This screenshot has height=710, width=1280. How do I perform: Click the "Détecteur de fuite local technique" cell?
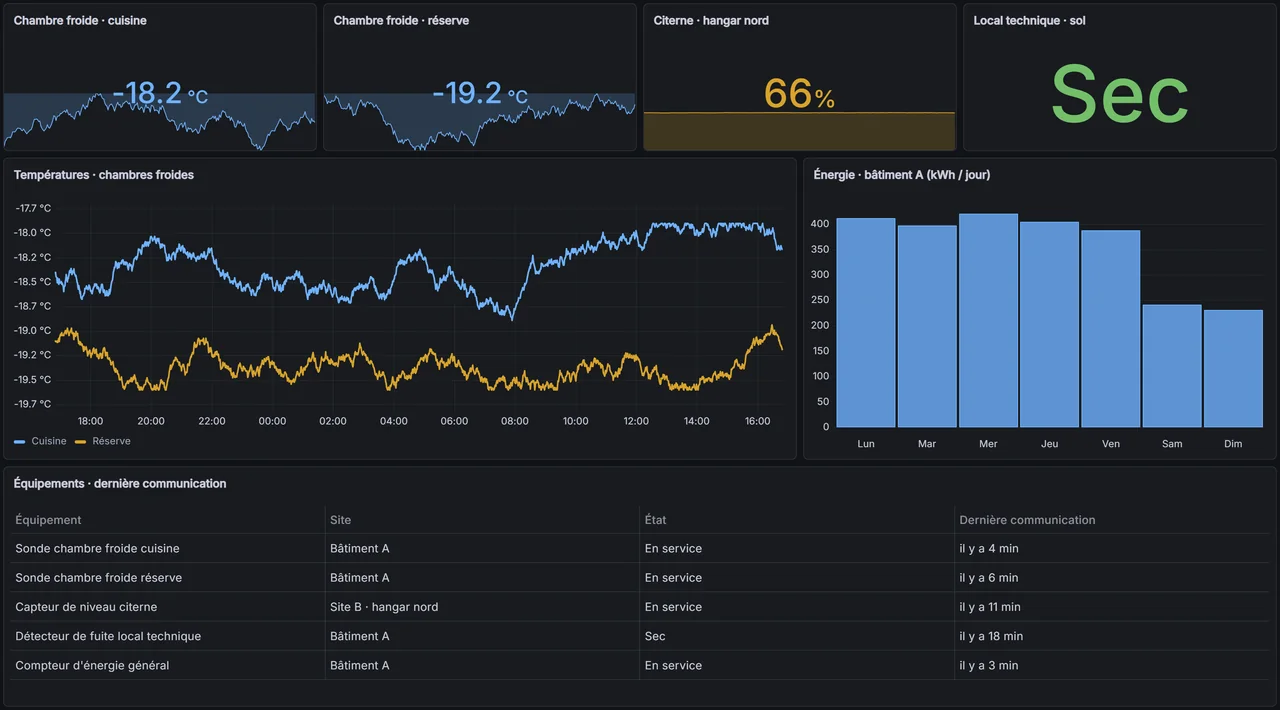coord(168,636)
